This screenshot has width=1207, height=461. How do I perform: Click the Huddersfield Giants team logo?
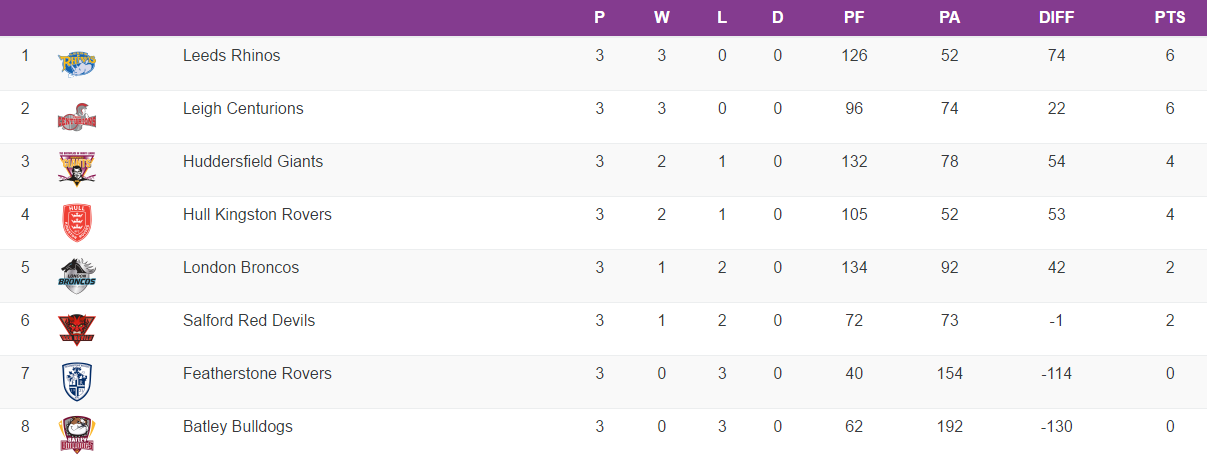[x=77, y=169]
